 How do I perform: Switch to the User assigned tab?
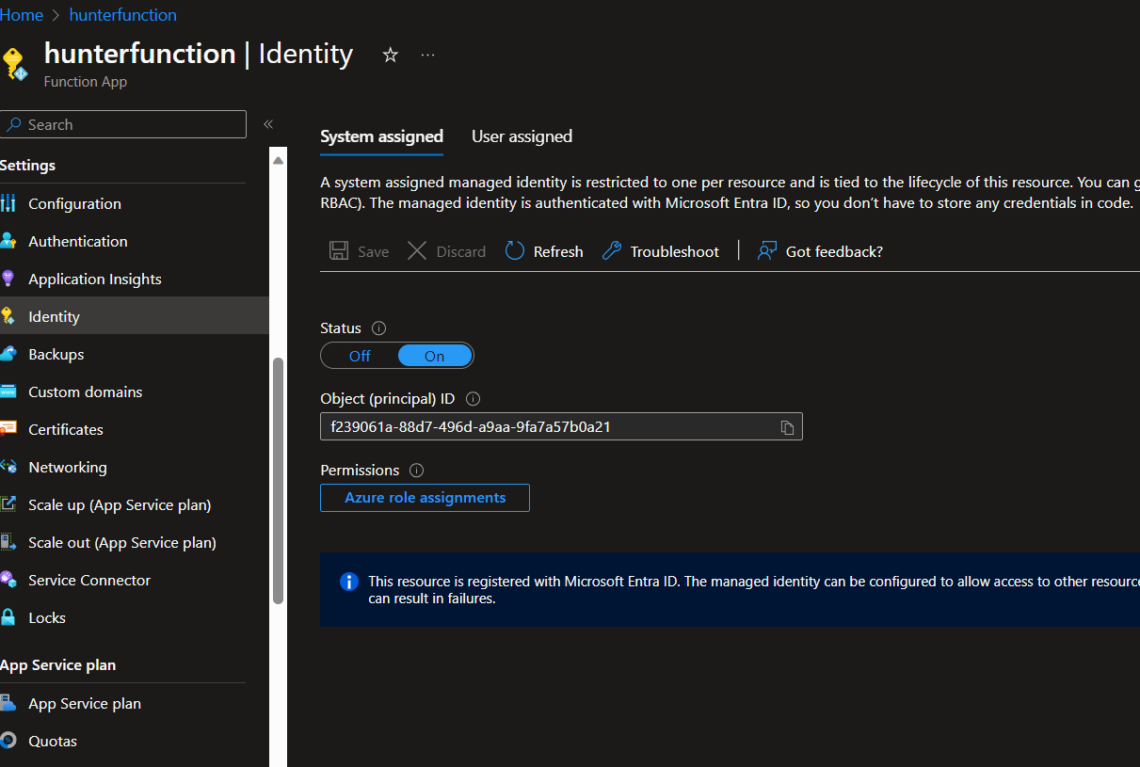pos(521,136)
